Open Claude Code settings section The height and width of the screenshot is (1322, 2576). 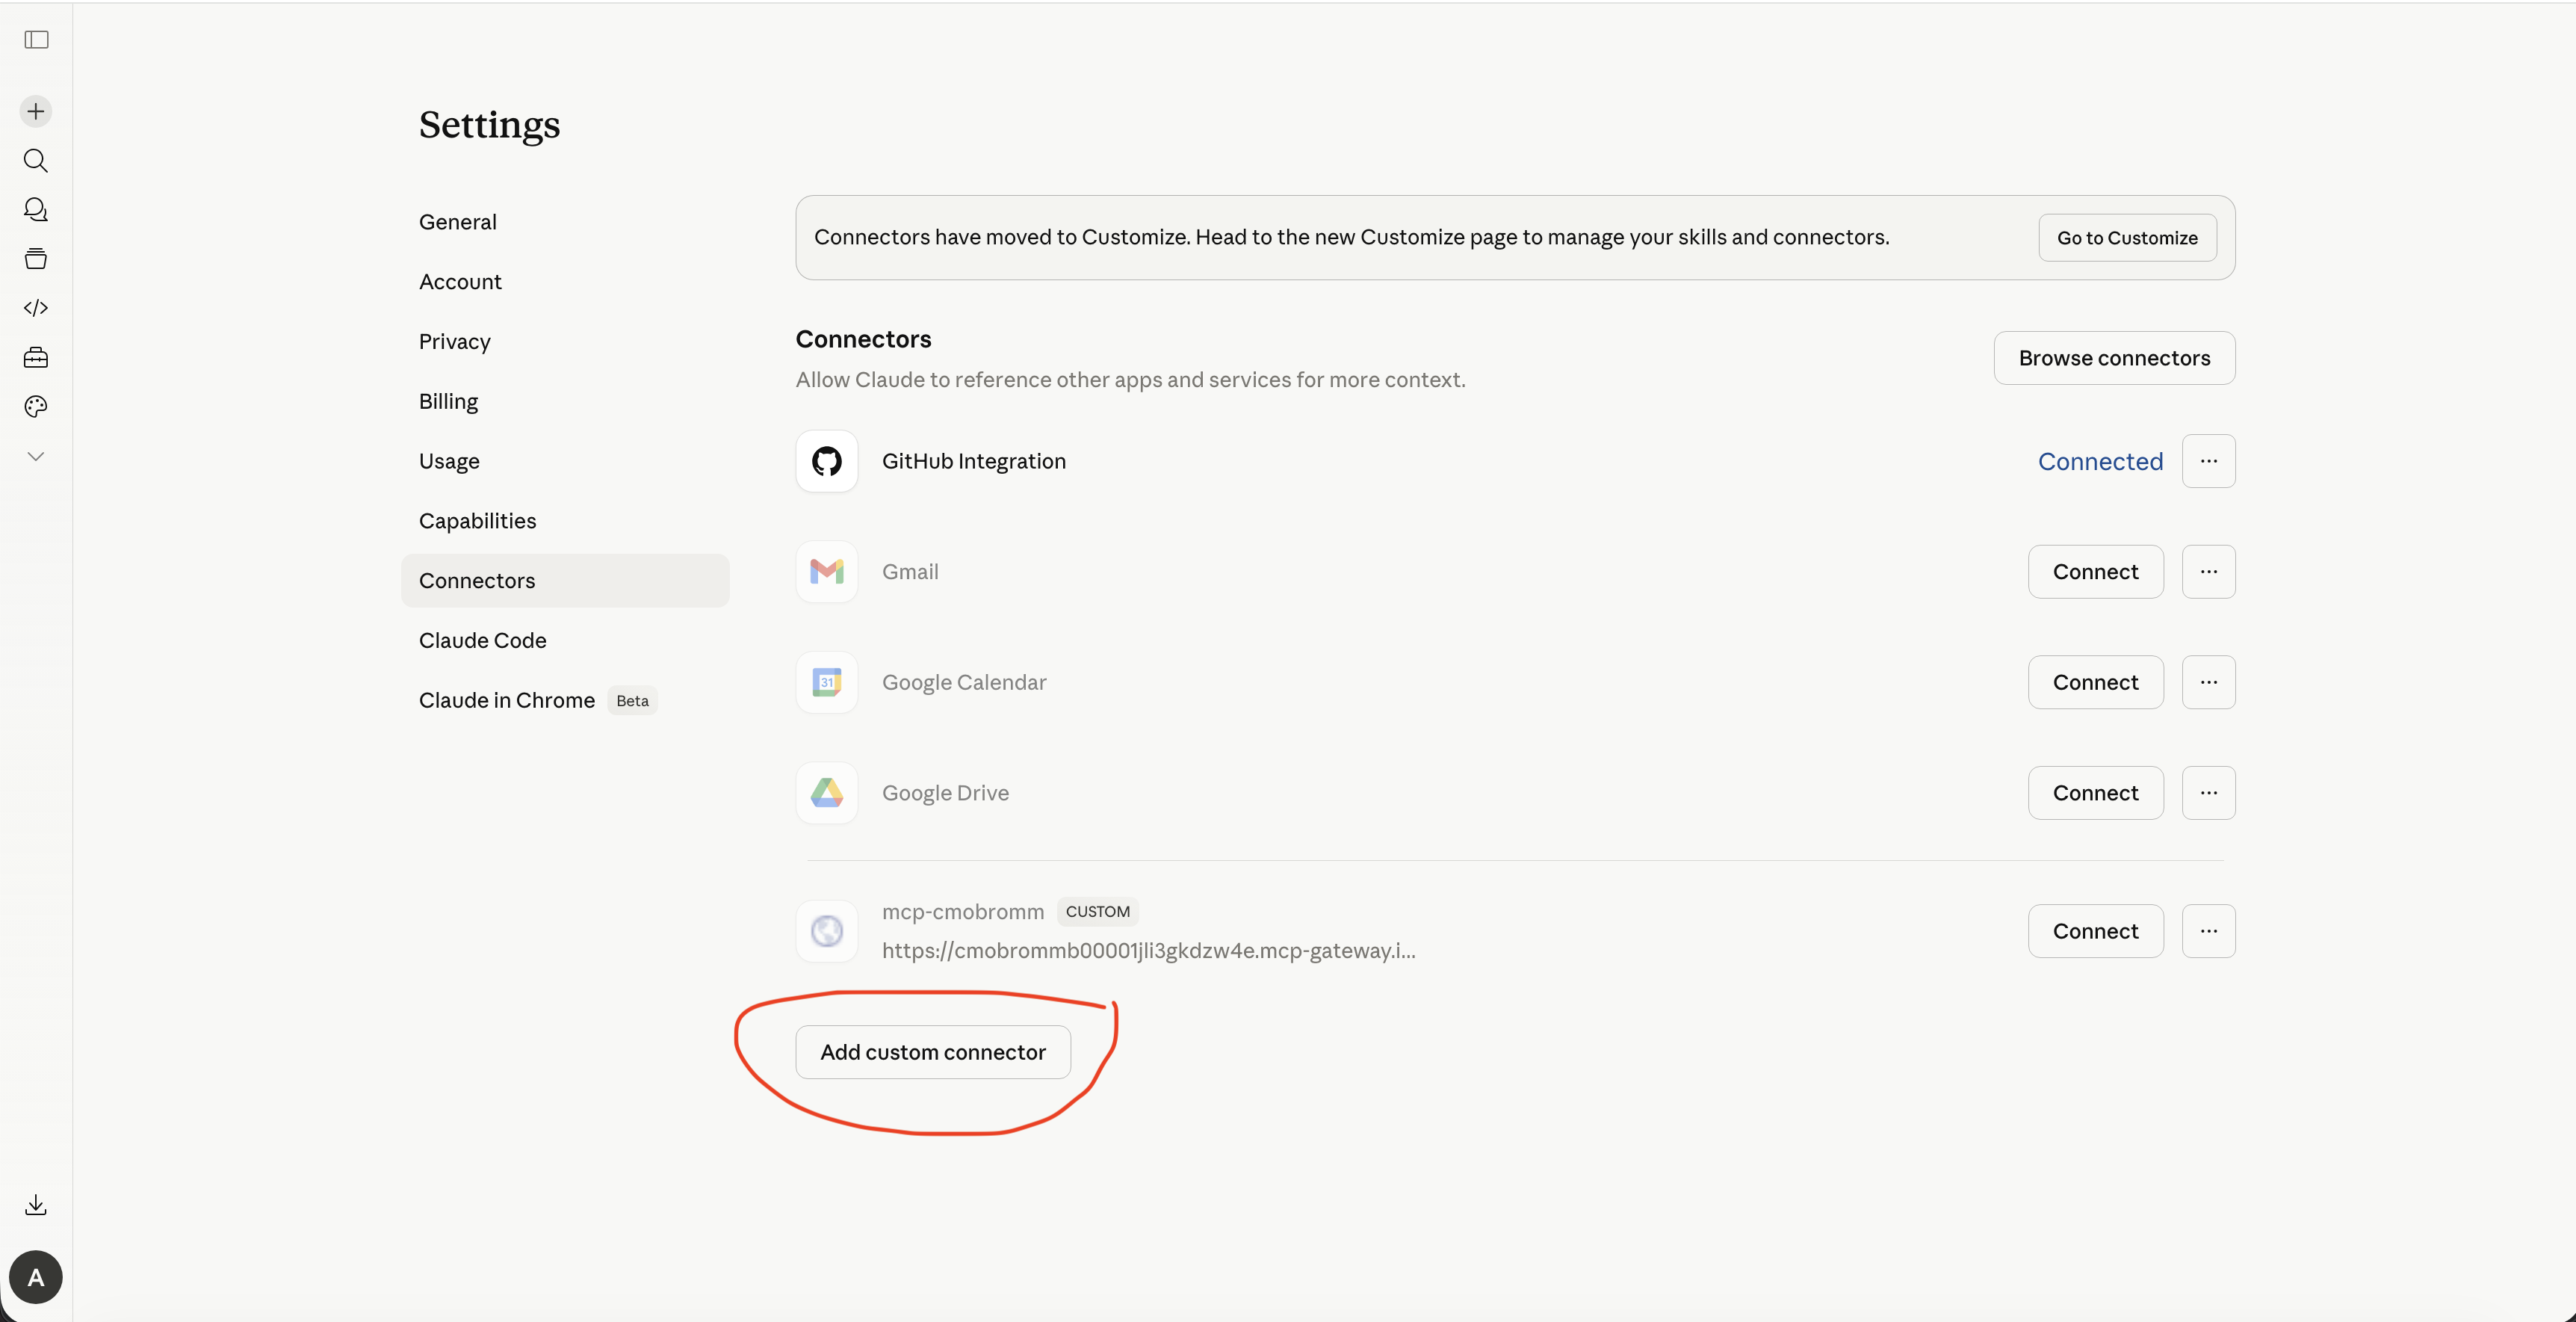tap(565, 640)
